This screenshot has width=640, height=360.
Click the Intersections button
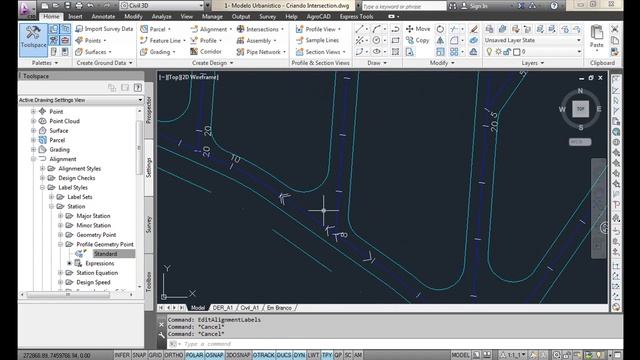pos(260,29)
